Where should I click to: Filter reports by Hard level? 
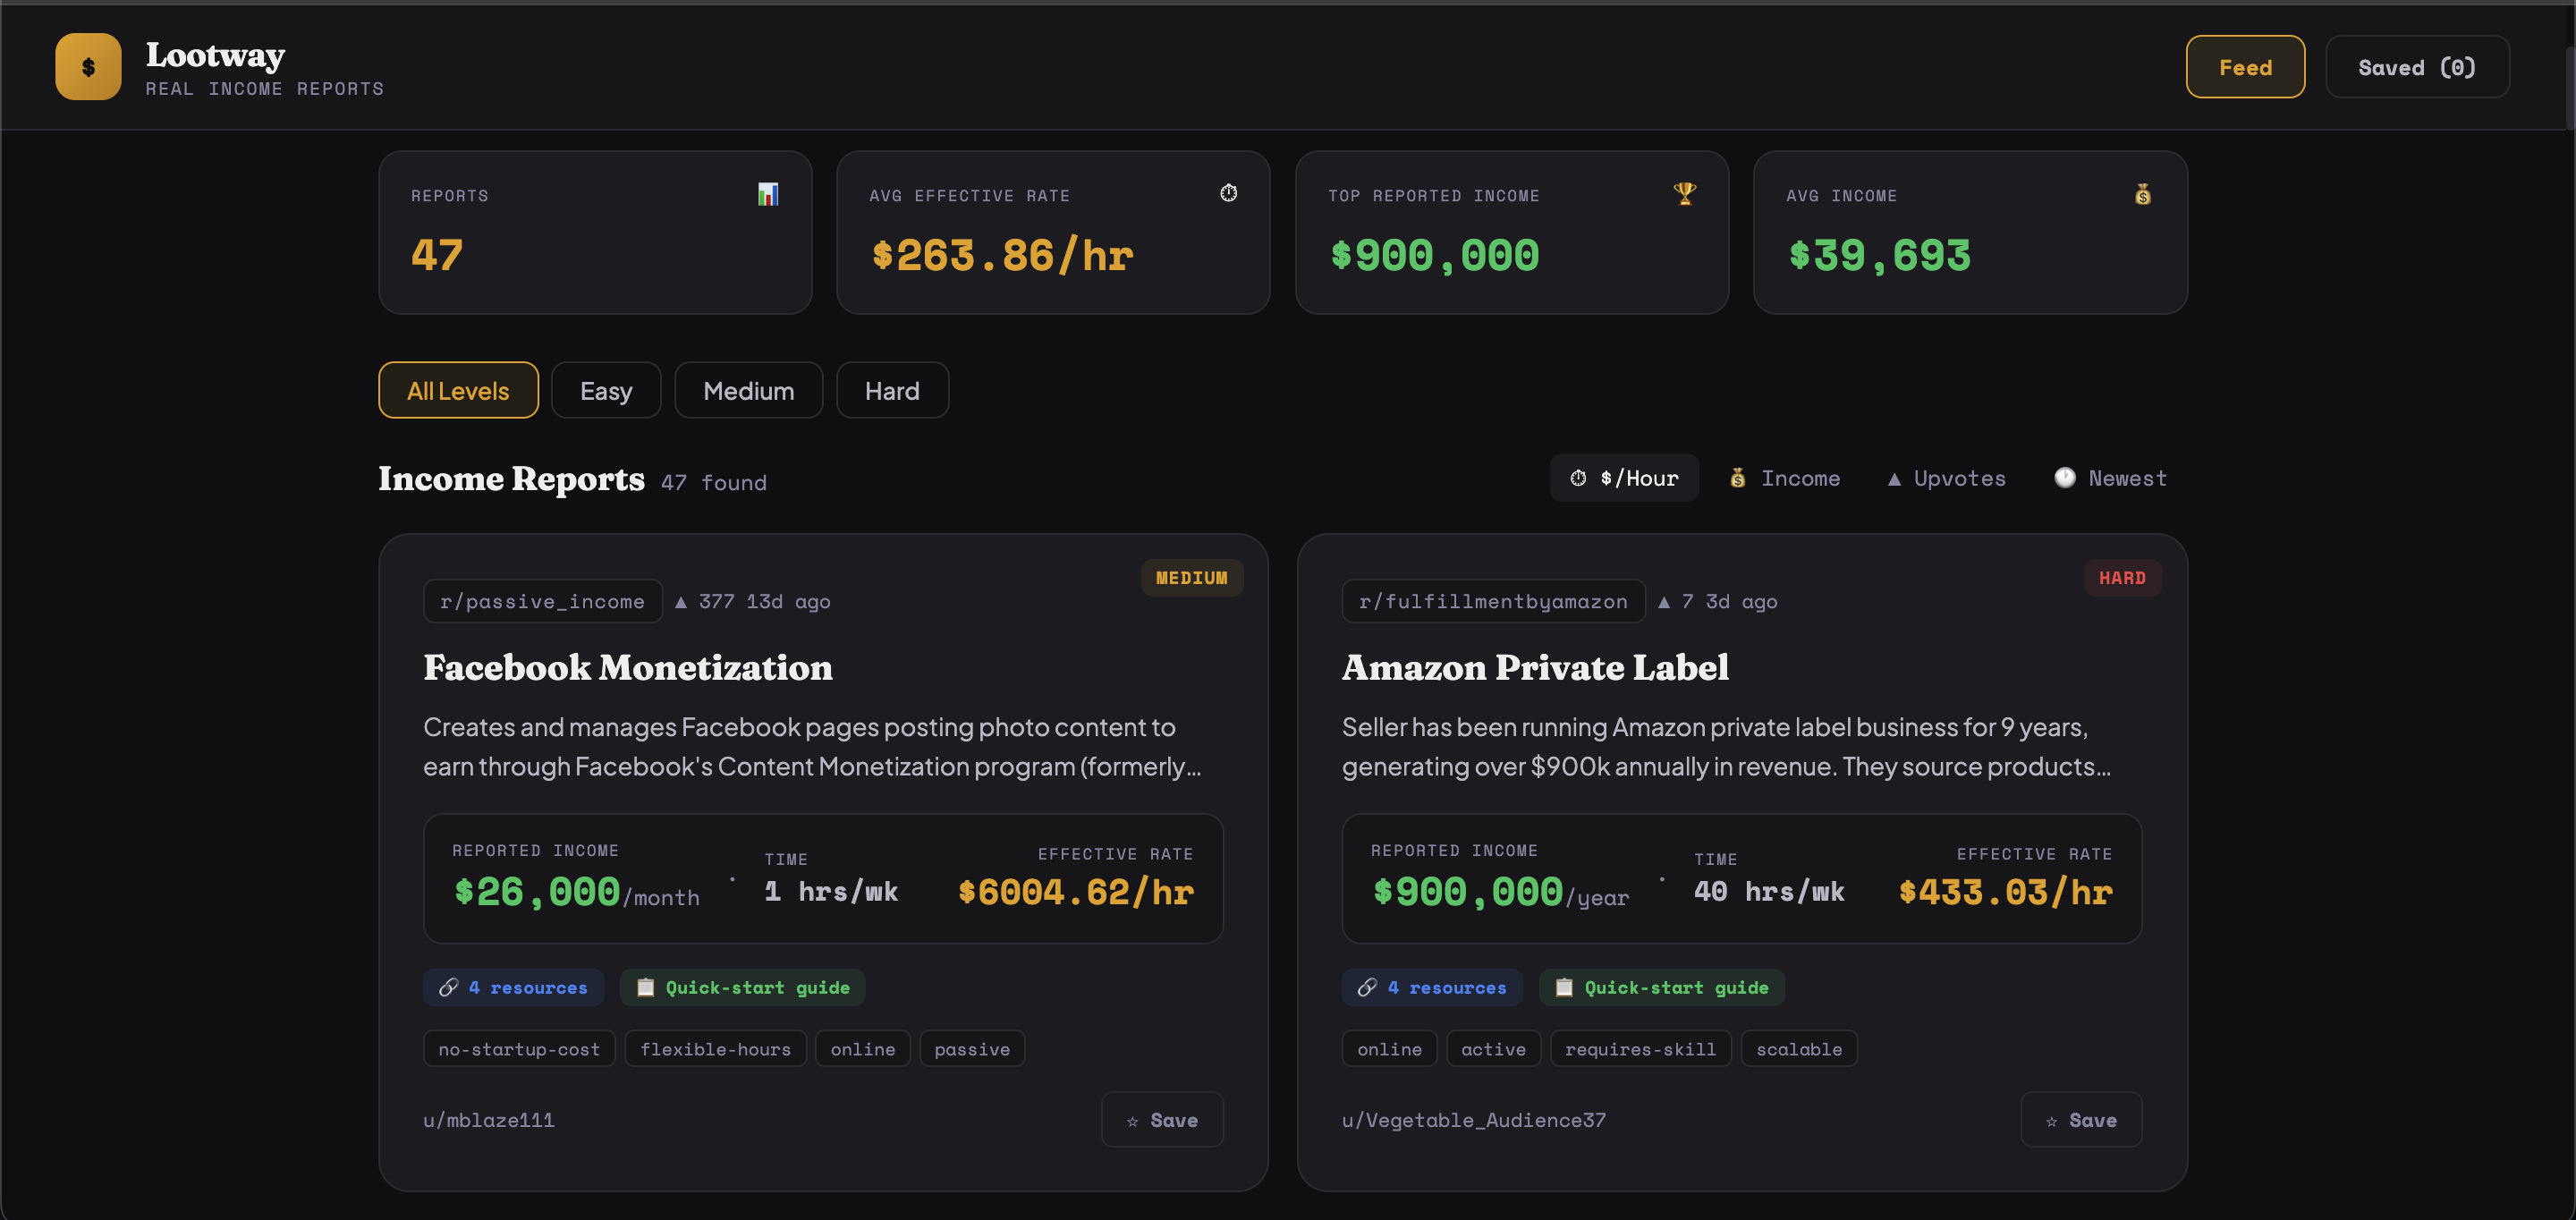(x=892, y=390)
